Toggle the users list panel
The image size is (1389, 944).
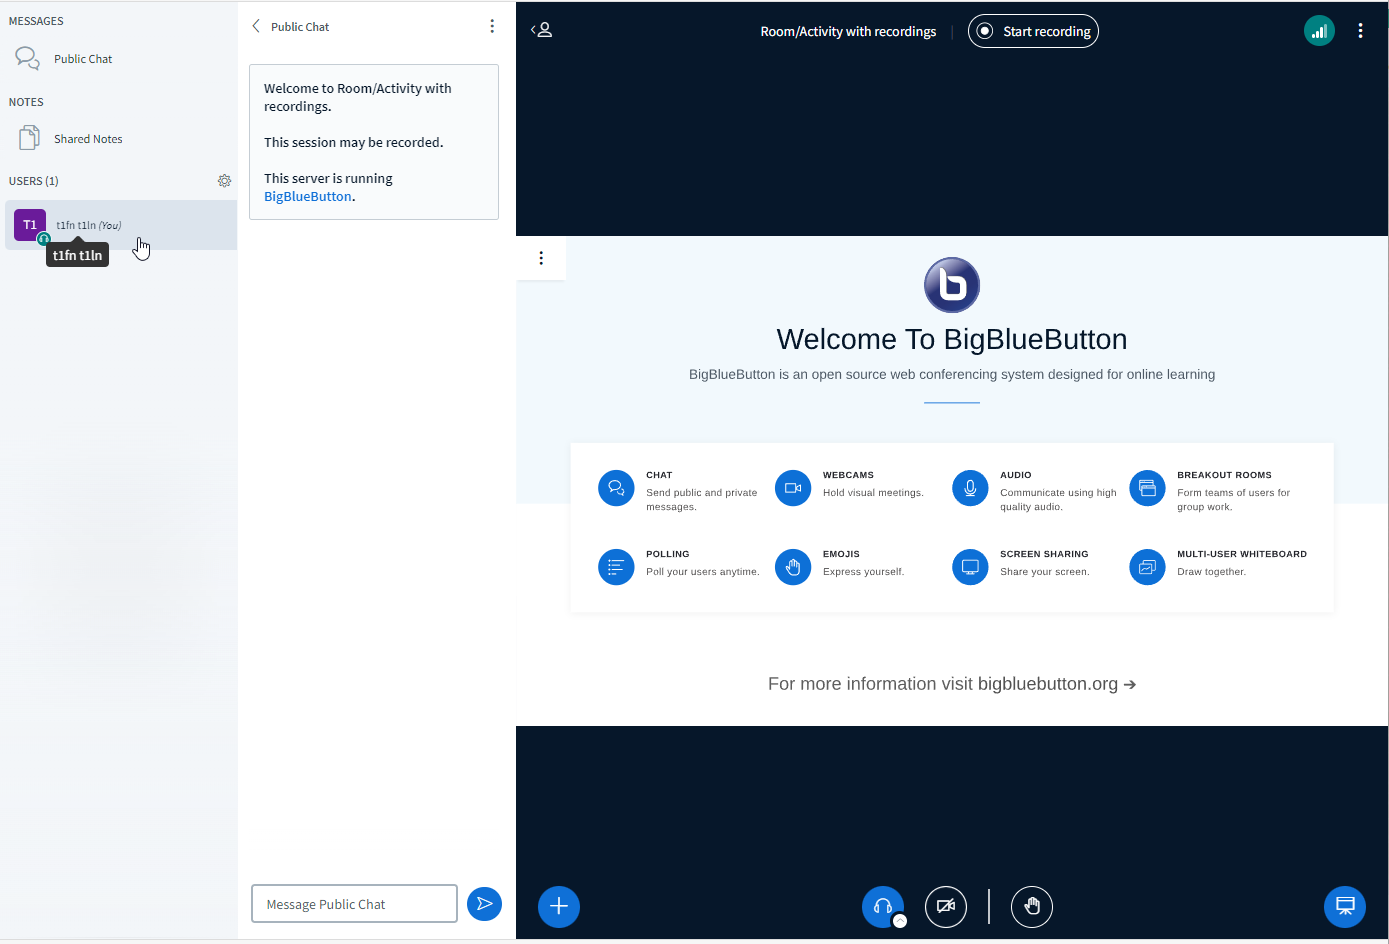point(541,30)
